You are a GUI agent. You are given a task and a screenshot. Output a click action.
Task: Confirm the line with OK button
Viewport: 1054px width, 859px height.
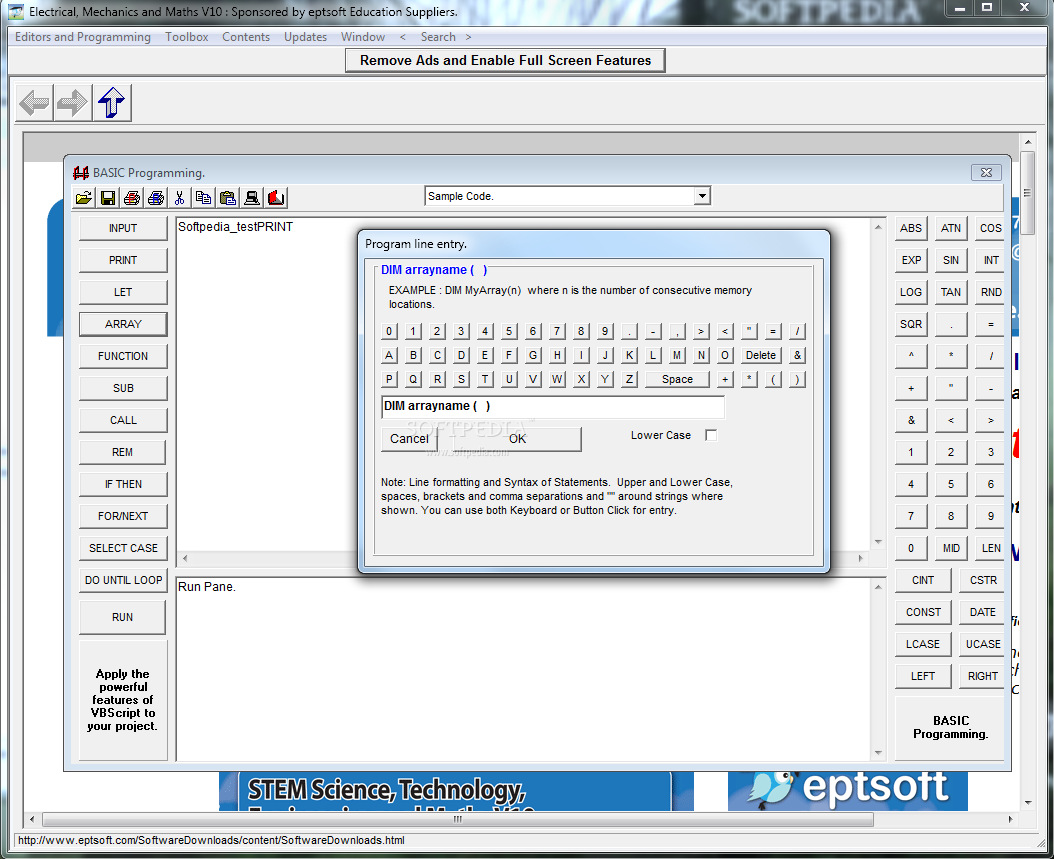(517, 439)
